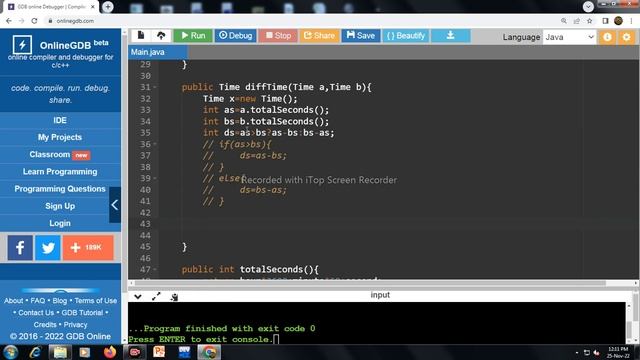Open the IDE sidebar item
The width and height of the screenshot is (640, 360).
click(60, 120)
